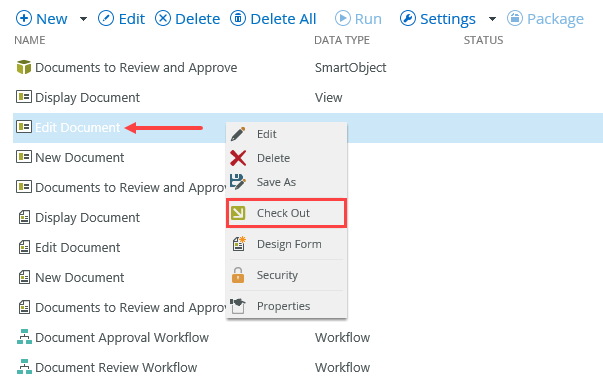
Task: Click the Properties icon in context menu
Action: click(238, 306)
